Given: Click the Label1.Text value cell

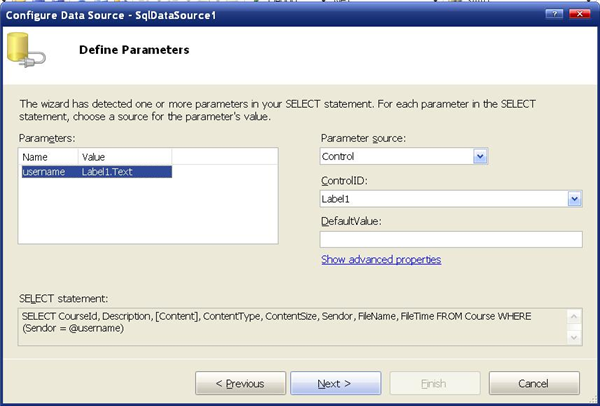Looking at the screenshot, I should [107, 172].
